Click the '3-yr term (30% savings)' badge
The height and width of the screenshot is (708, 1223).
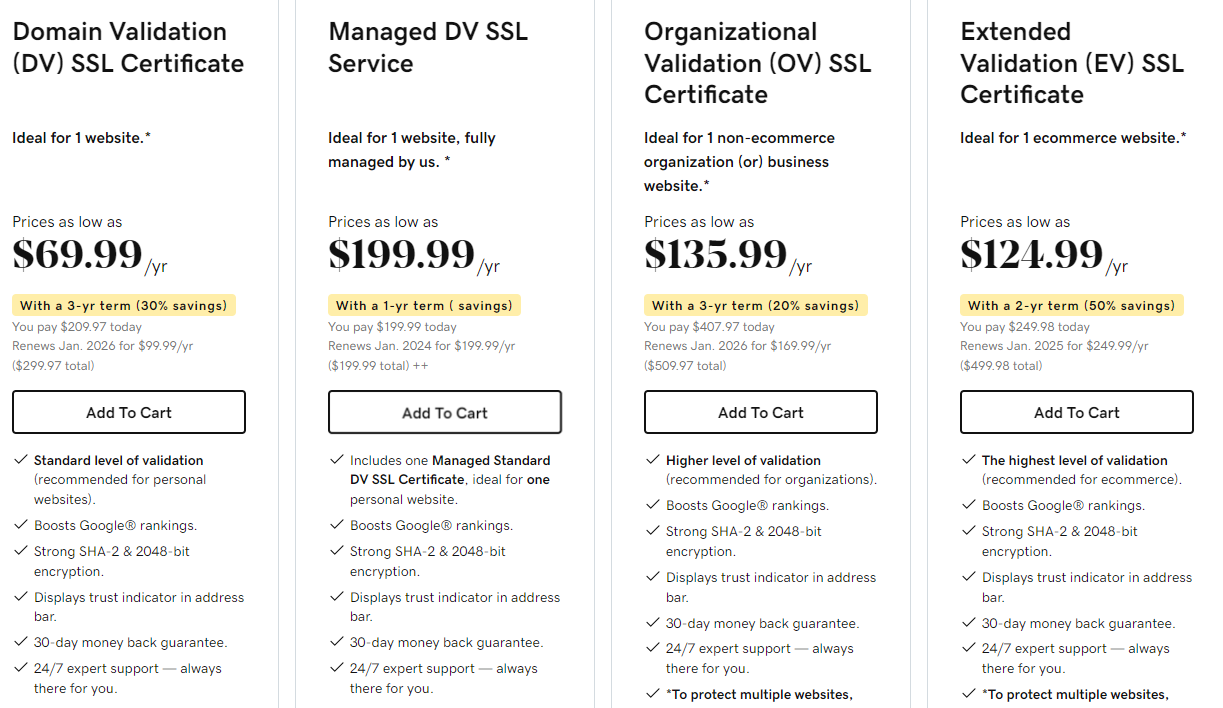pos(124,306)
